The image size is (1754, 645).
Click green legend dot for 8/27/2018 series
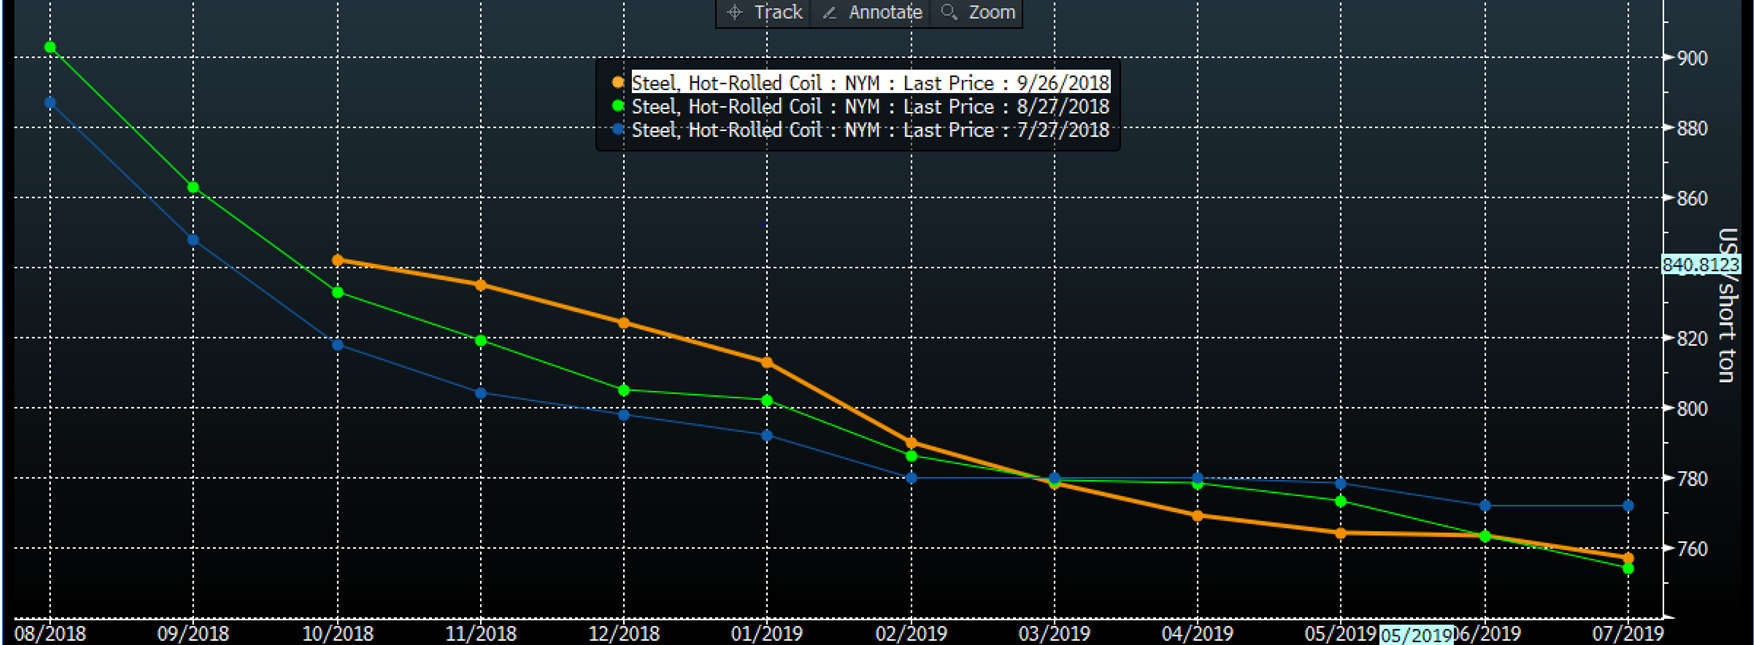click(x=618, y=106)
